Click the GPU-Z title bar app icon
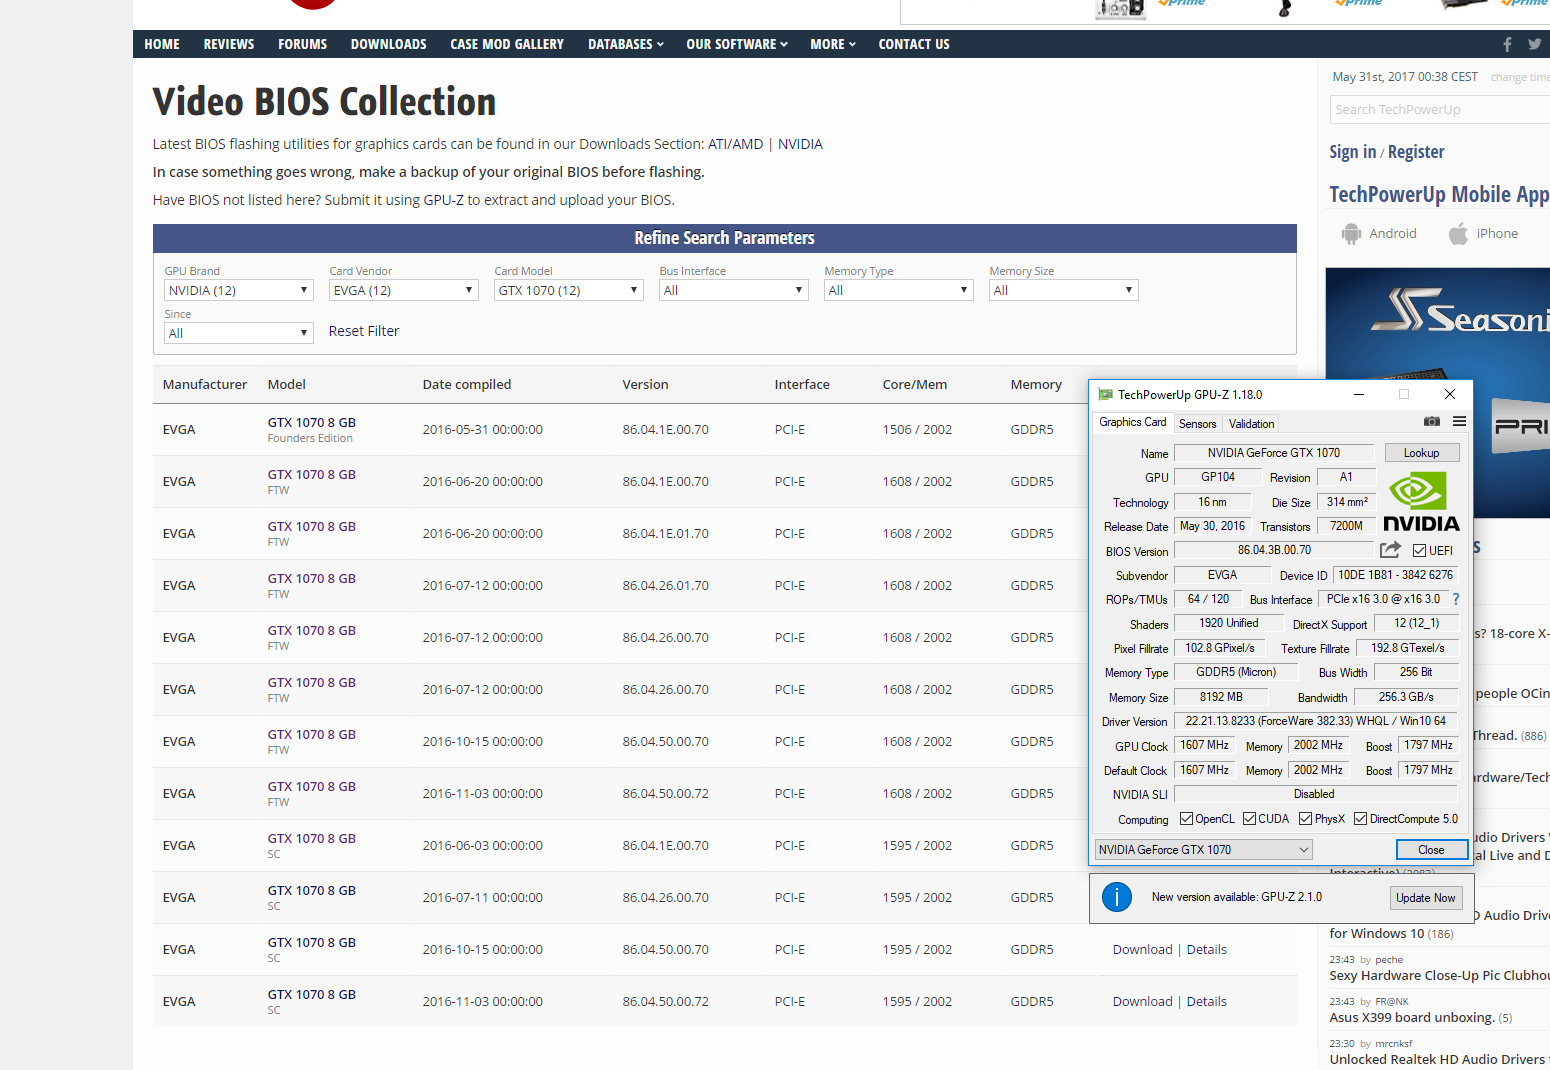This screenshot has width=1550, height=1070. [x=1105, y=394]
